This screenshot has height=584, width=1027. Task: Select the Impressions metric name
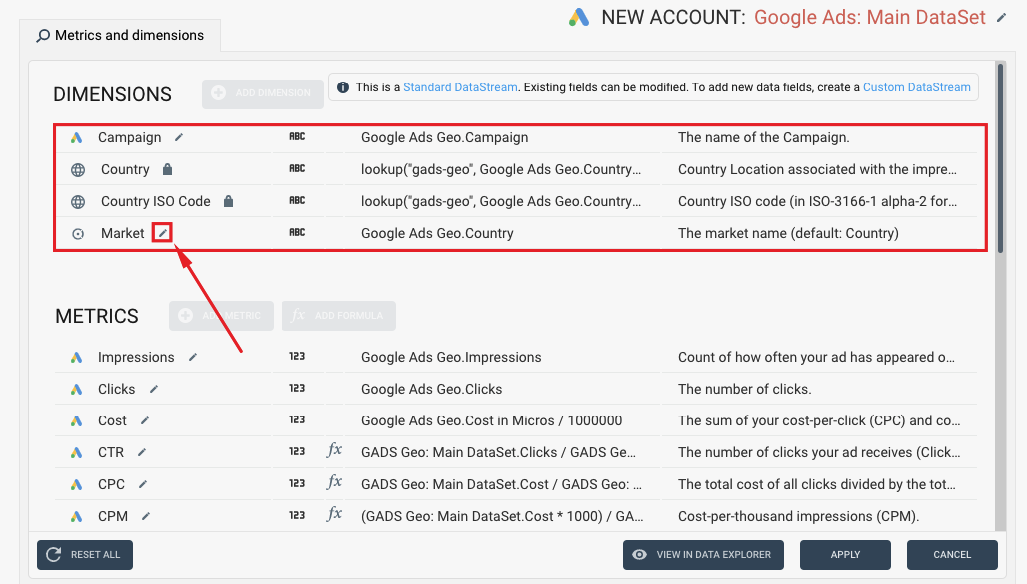click(x=136, y=357)
